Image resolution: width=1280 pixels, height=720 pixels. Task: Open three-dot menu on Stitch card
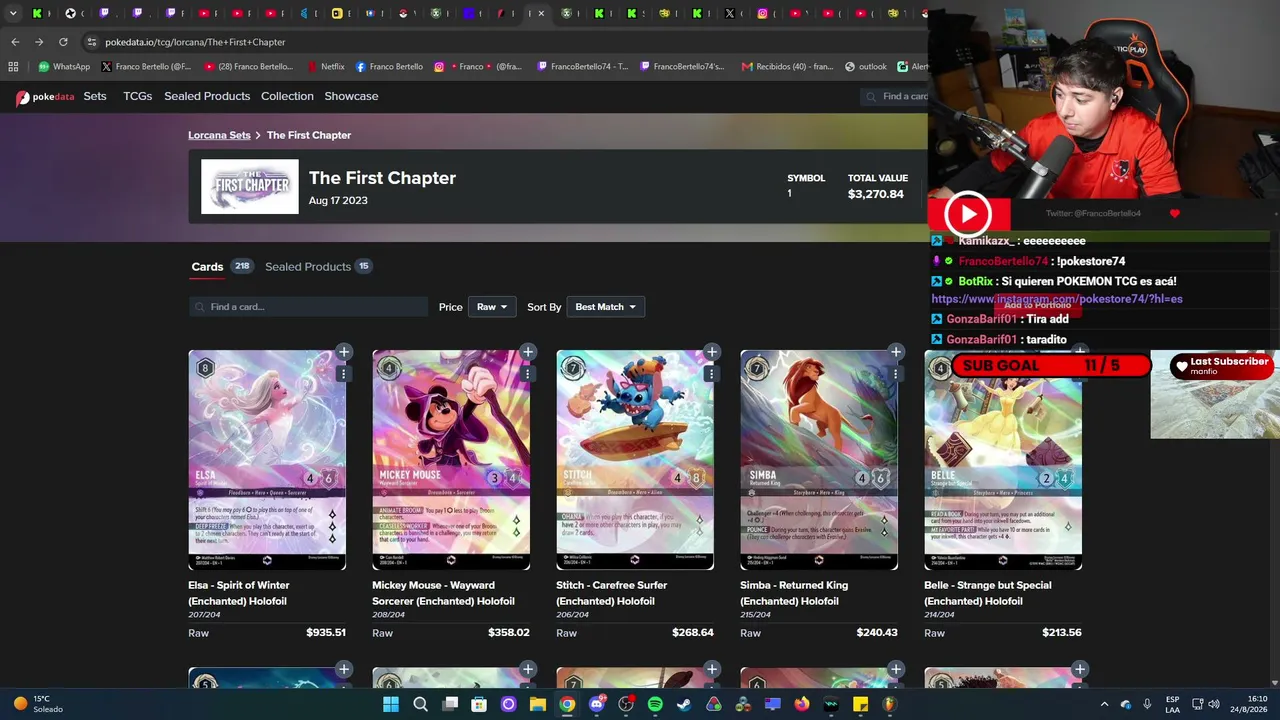coord(711,374)
